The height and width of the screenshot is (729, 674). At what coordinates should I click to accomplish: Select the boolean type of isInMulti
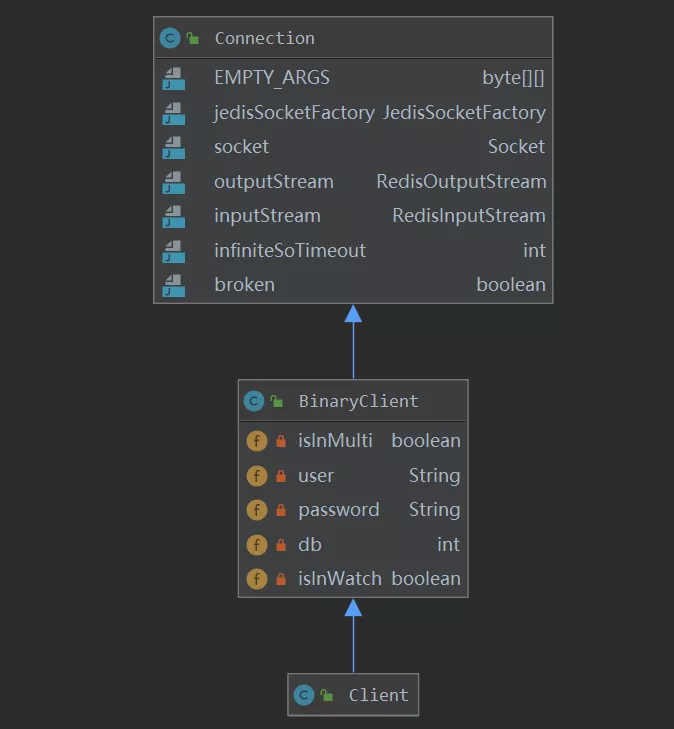(x=426, y=441)
